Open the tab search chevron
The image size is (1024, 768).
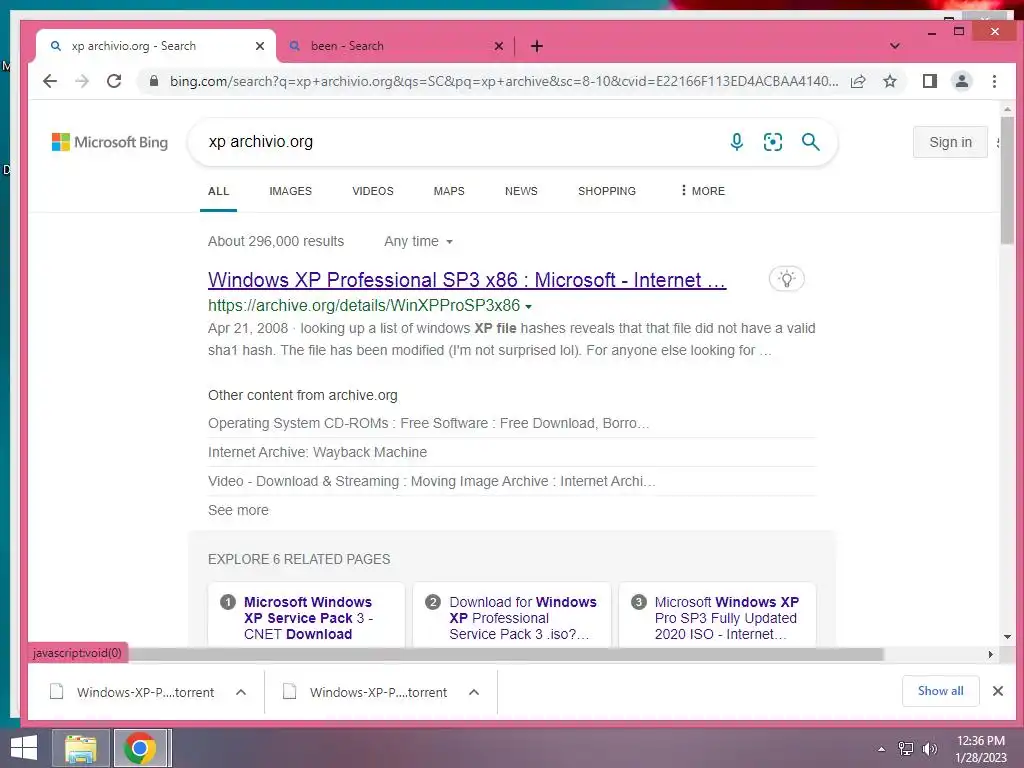pyautogui.click(x=895, y=46)
